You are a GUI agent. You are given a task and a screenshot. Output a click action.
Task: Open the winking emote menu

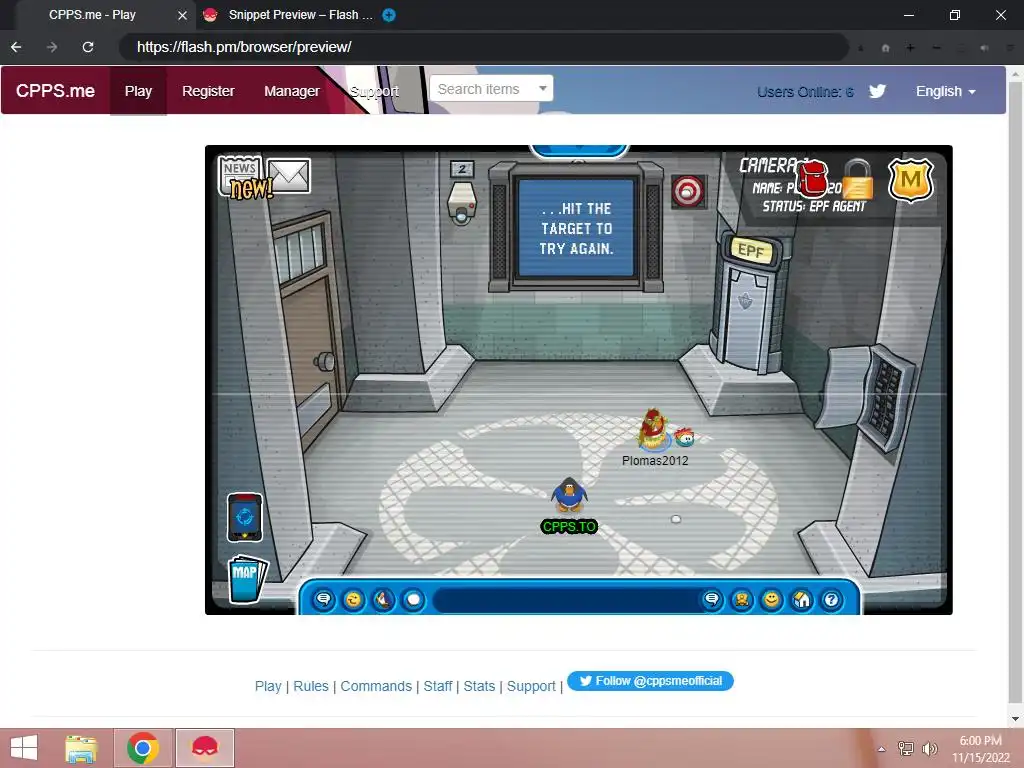(353, 599)
